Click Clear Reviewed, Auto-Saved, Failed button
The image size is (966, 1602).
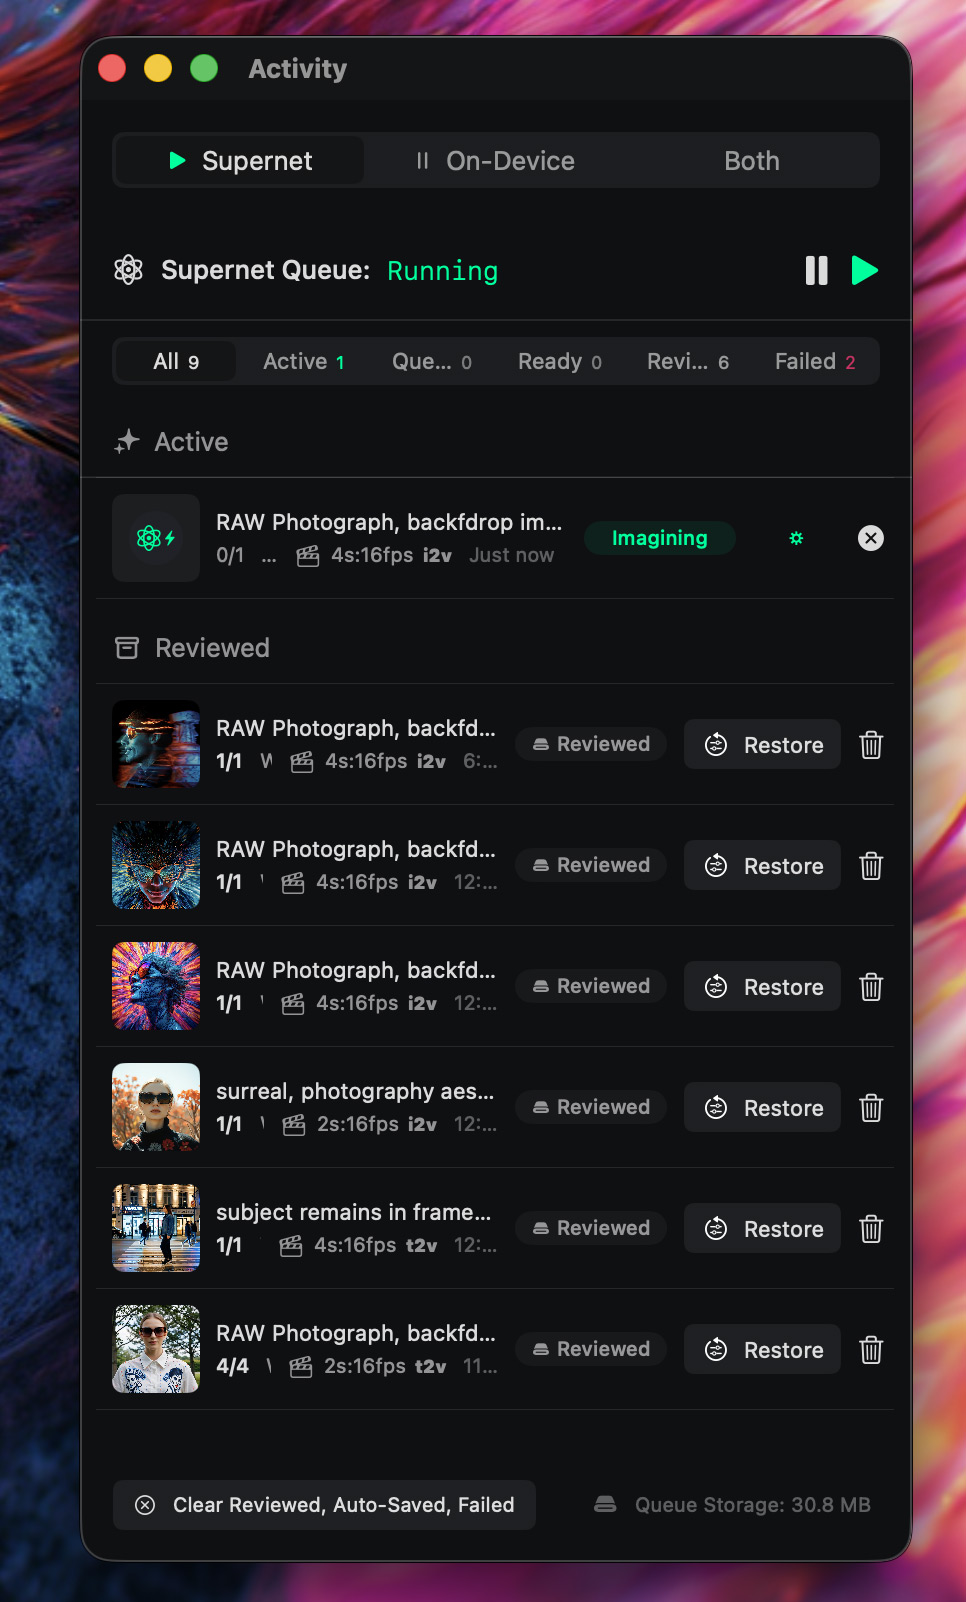click(x=325, y=1505)
